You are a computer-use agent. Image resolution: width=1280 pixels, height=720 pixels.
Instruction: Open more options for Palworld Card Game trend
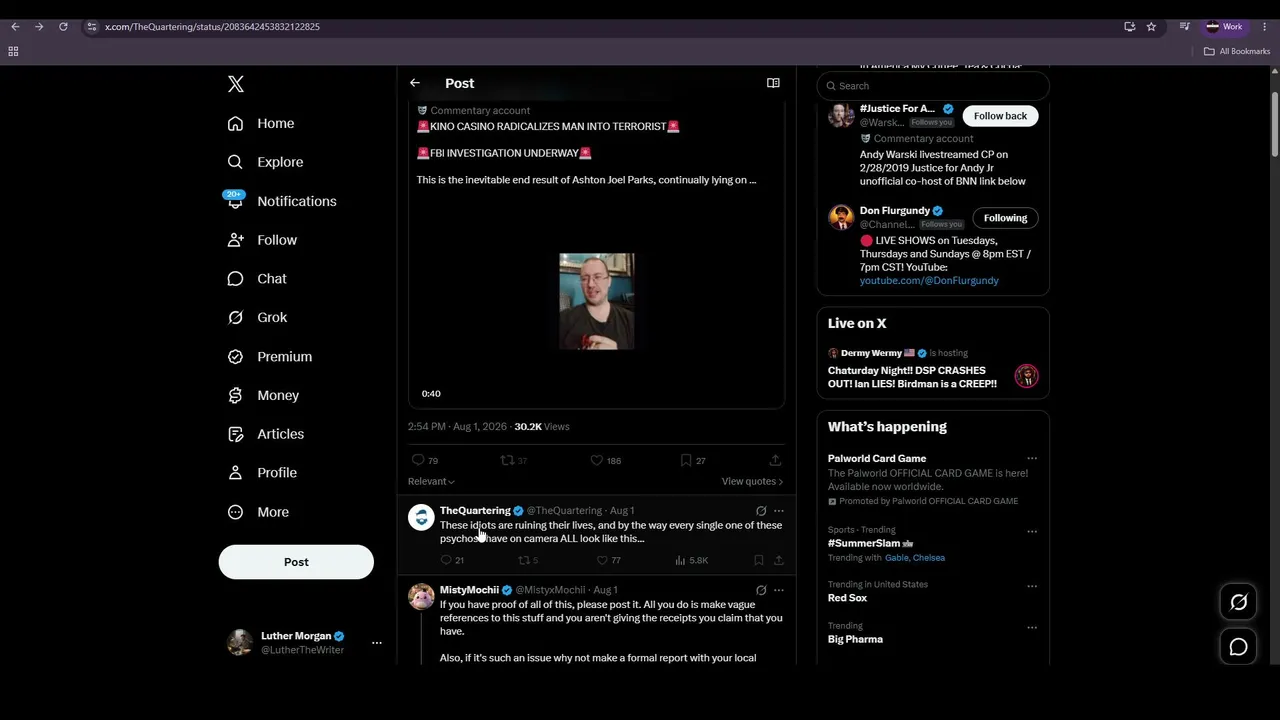pos(1032,459)
